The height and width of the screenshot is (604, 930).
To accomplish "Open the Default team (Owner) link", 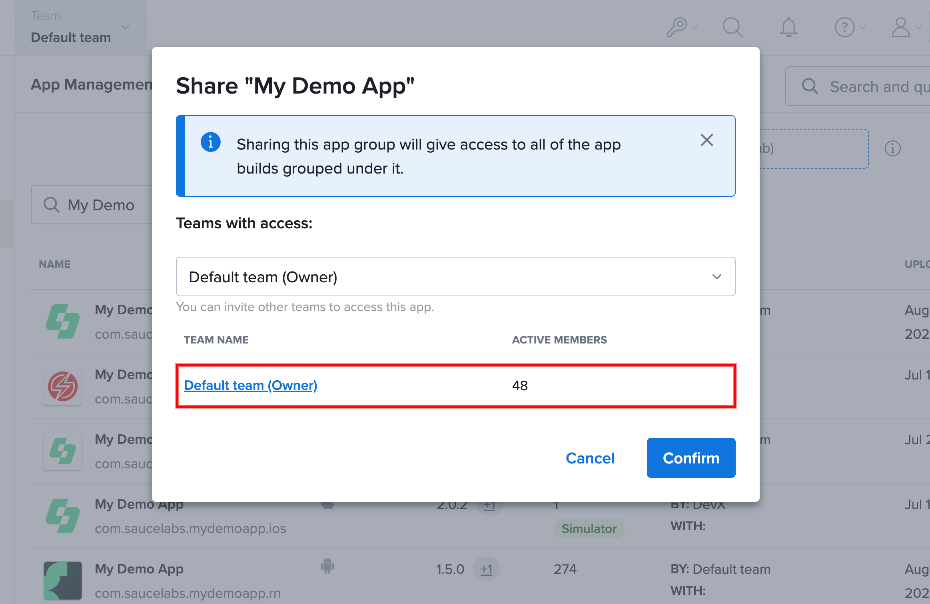I will click(250, 386).
